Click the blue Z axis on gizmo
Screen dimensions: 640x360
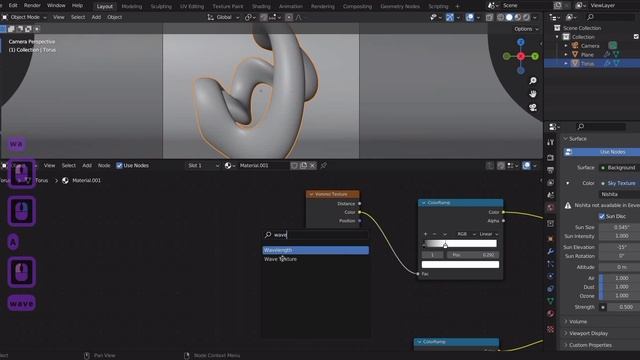pos(521,42)
